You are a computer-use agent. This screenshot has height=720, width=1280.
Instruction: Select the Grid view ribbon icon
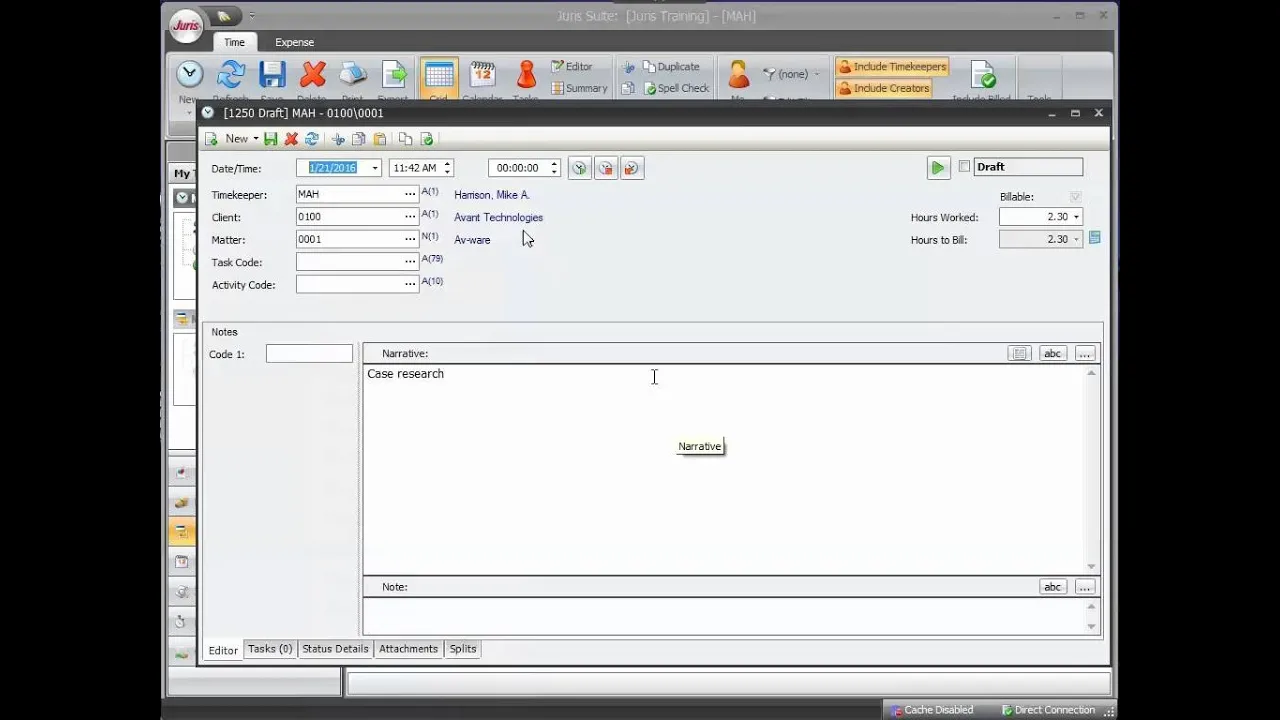pyautogui.click(x=438, y=76)
